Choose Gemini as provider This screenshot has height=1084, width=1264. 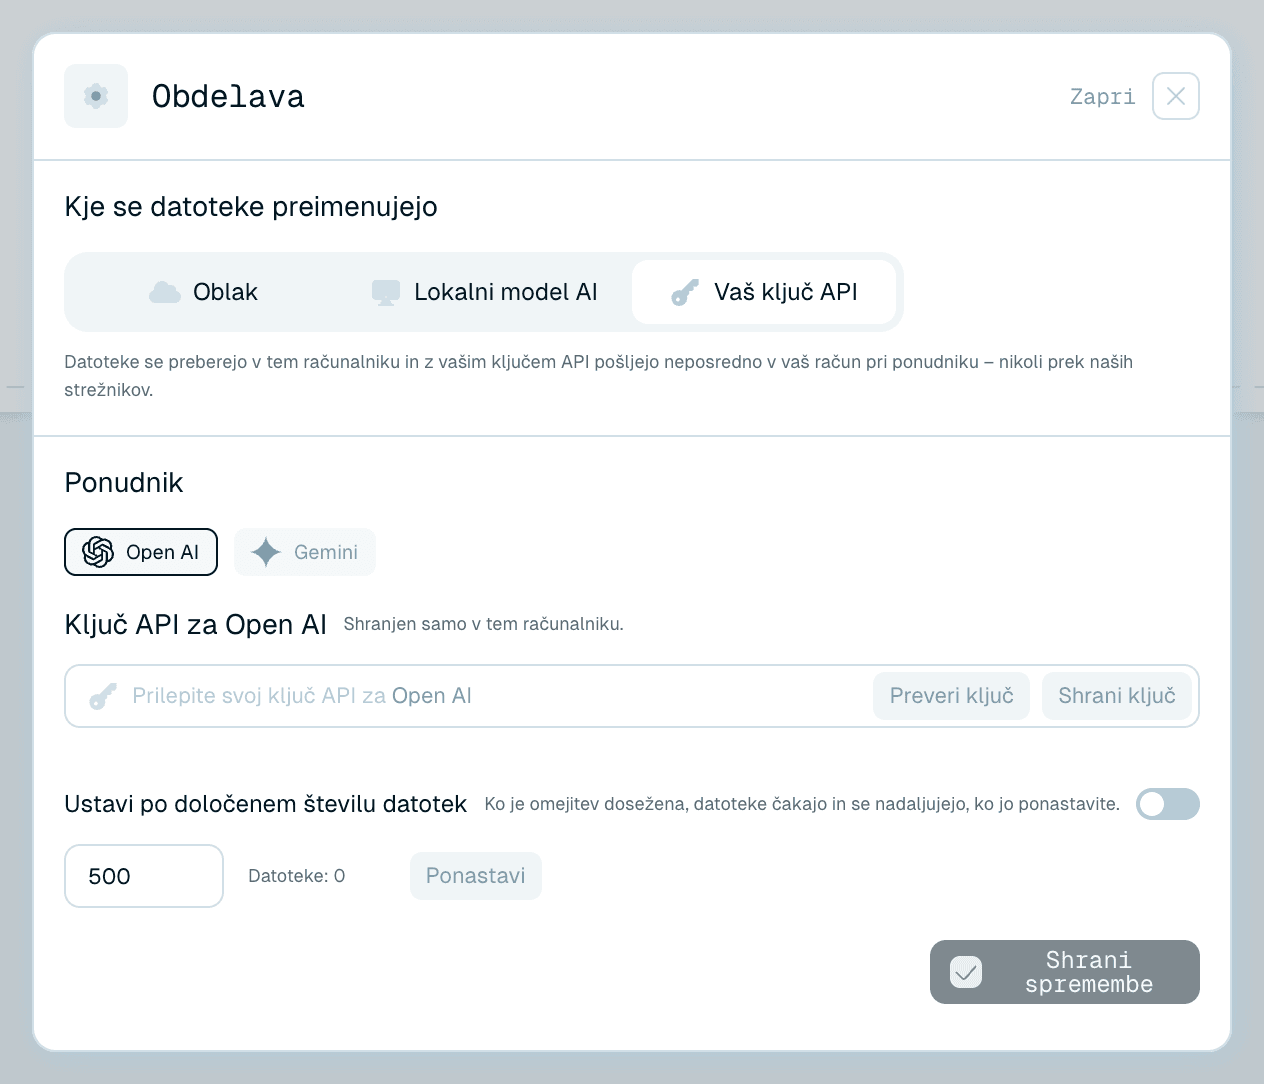(305, 552)
